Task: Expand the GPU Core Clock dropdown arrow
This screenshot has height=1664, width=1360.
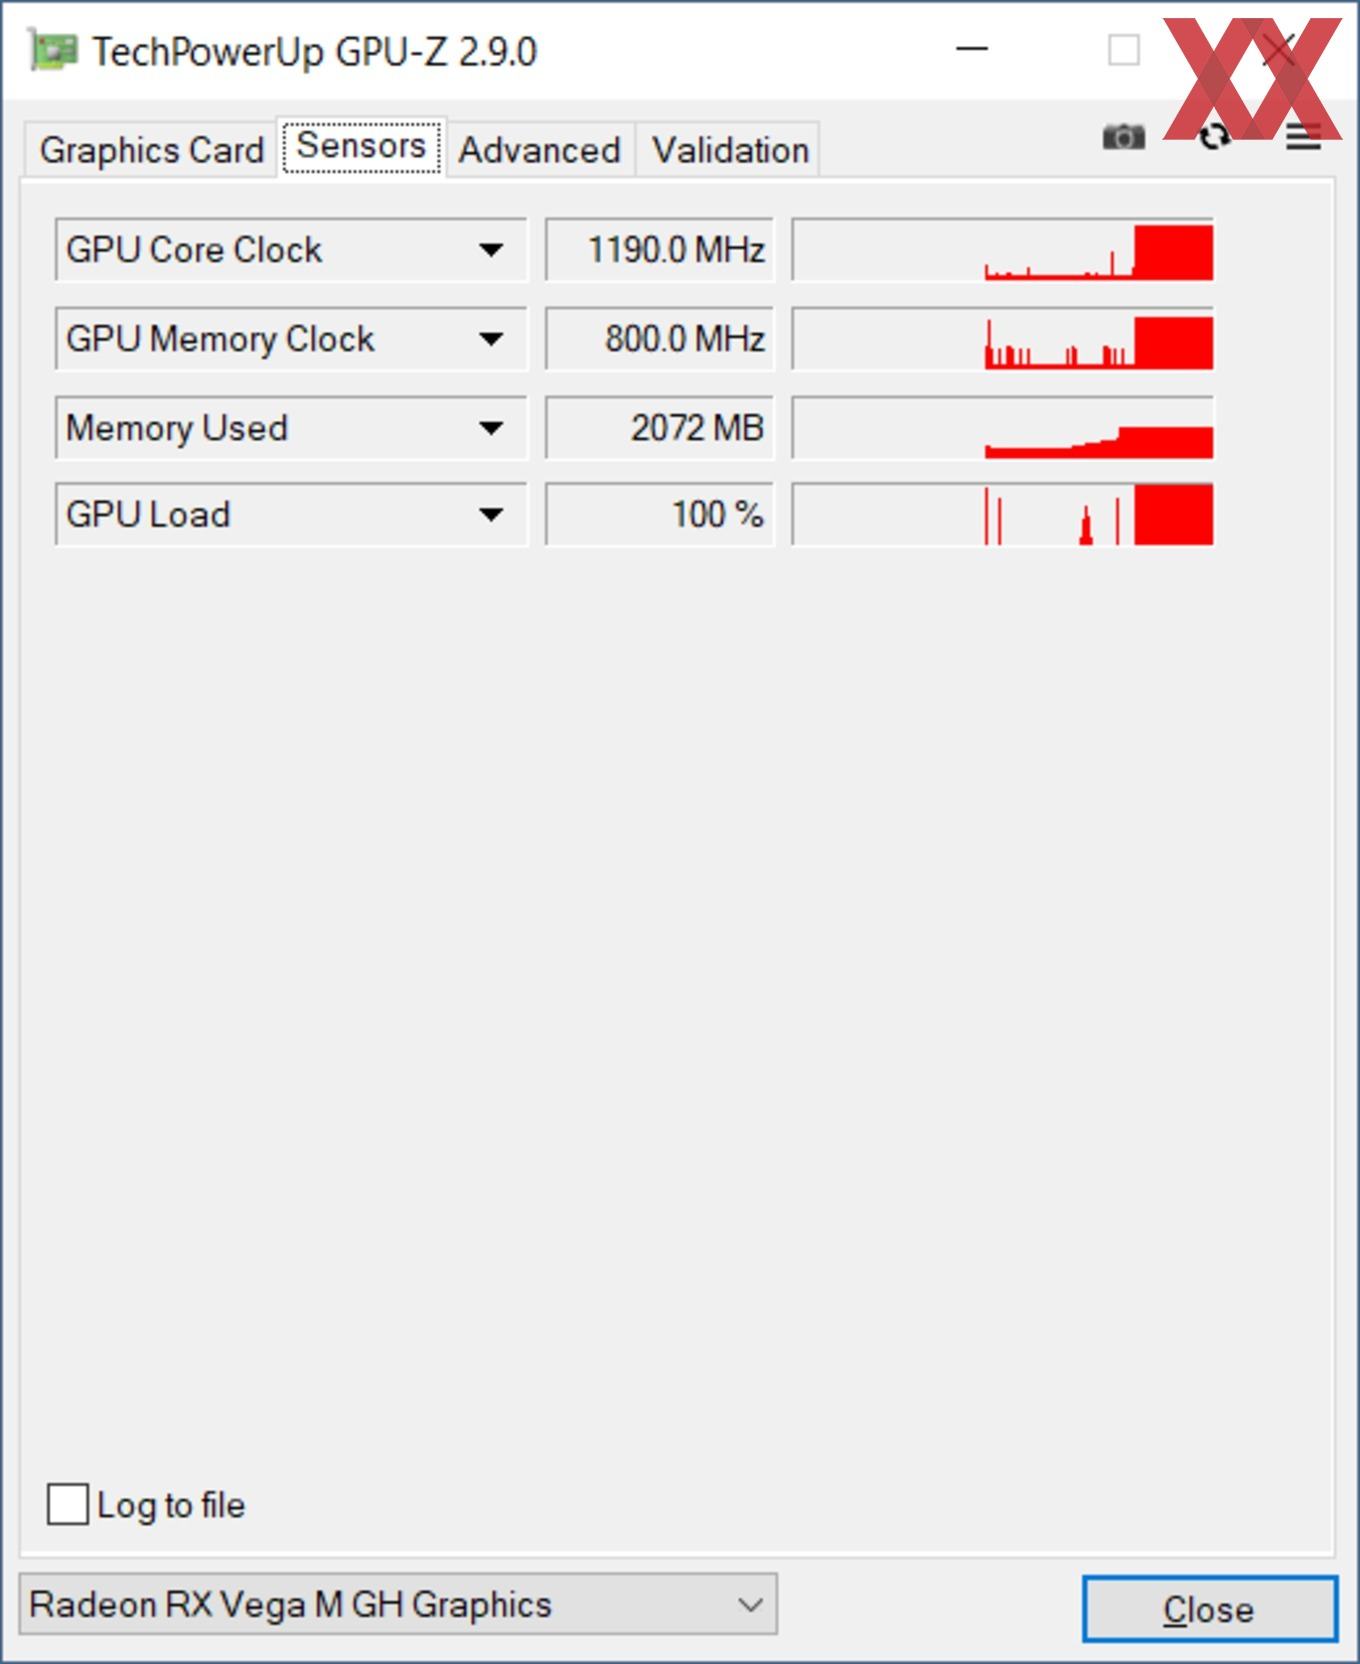Action: pos(490,250)
